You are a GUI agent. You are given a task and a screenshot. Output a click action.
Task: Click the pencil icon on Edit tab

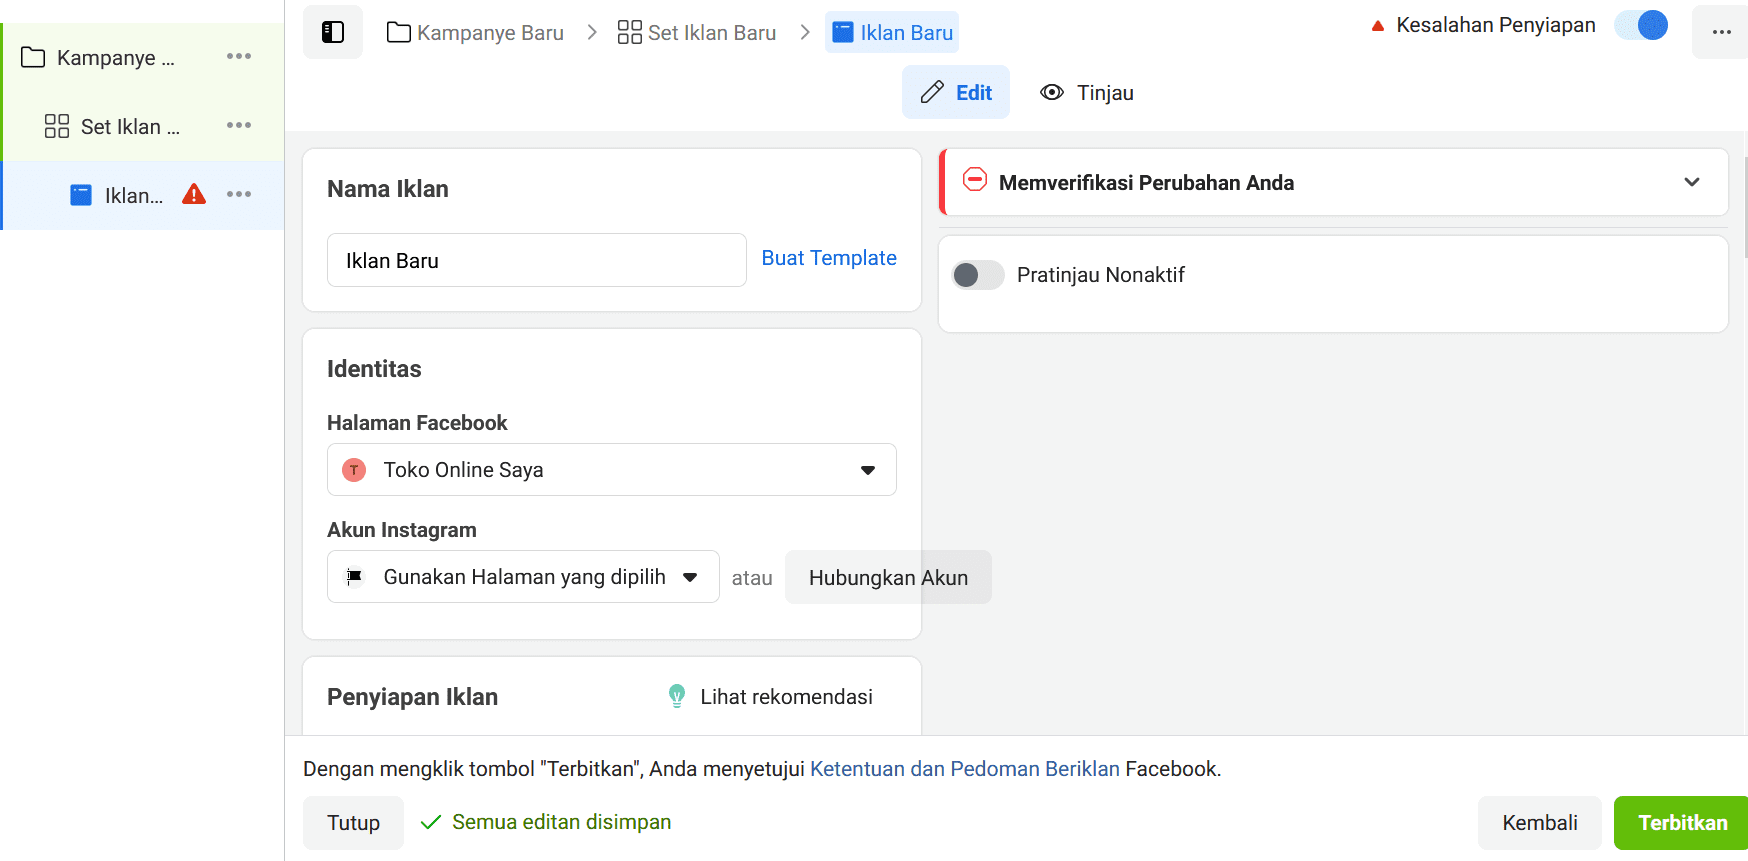(932, 92)
